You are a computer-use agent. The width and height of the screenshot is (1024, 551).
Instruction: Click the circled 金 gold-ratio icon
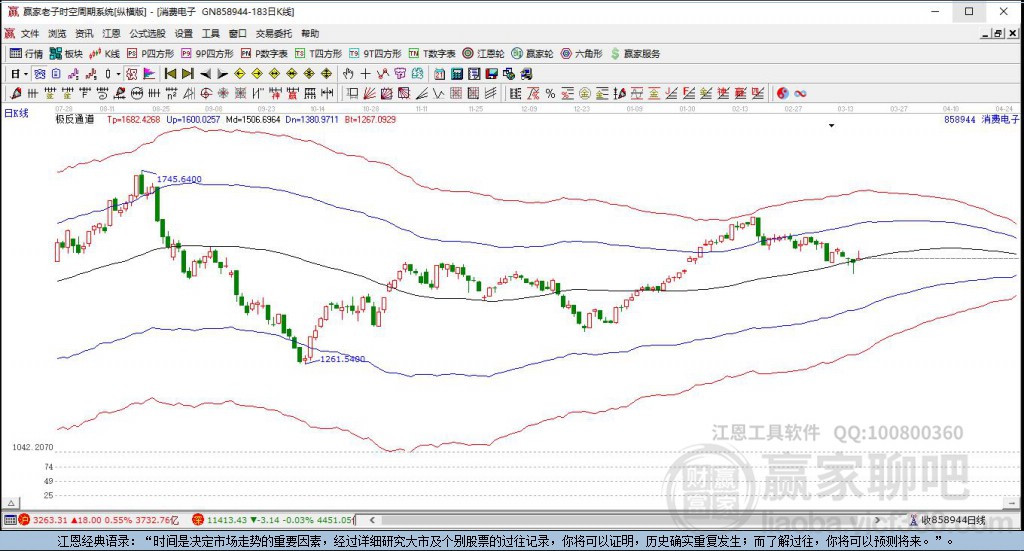point(584,93)
